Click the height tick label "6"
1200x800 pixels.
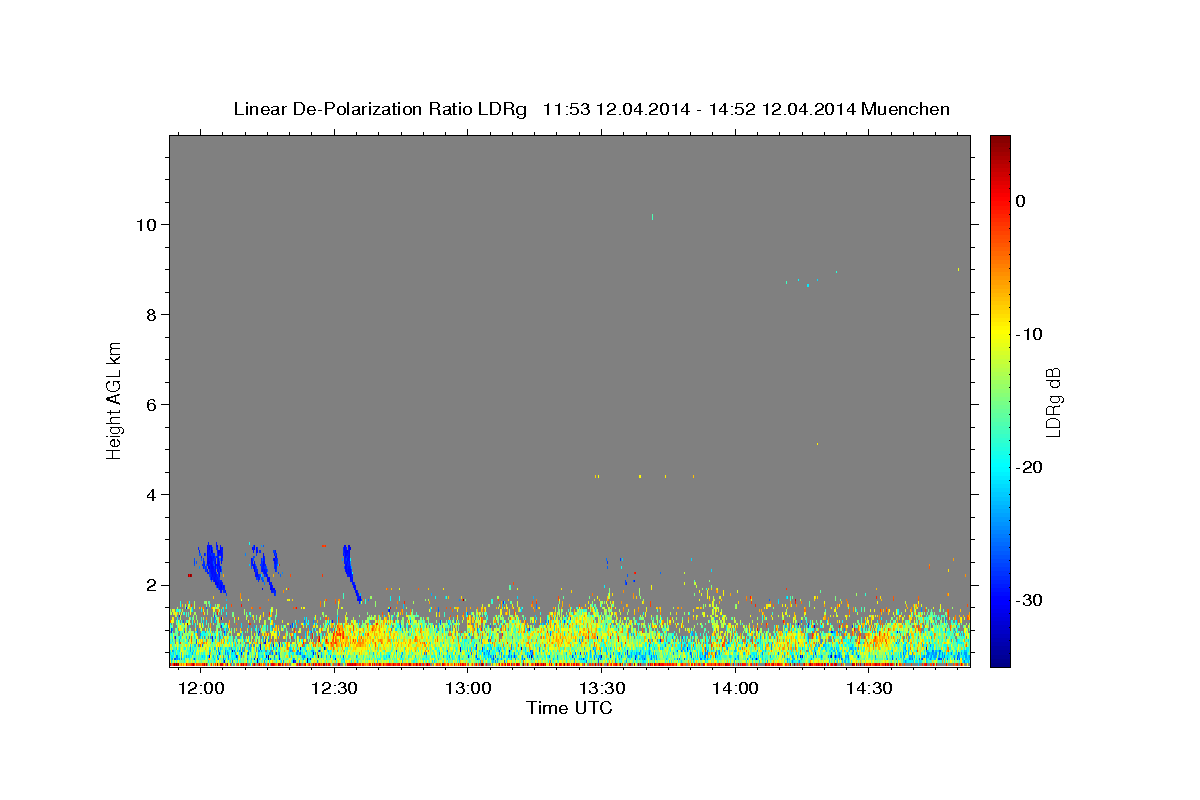tap(151, 404)
